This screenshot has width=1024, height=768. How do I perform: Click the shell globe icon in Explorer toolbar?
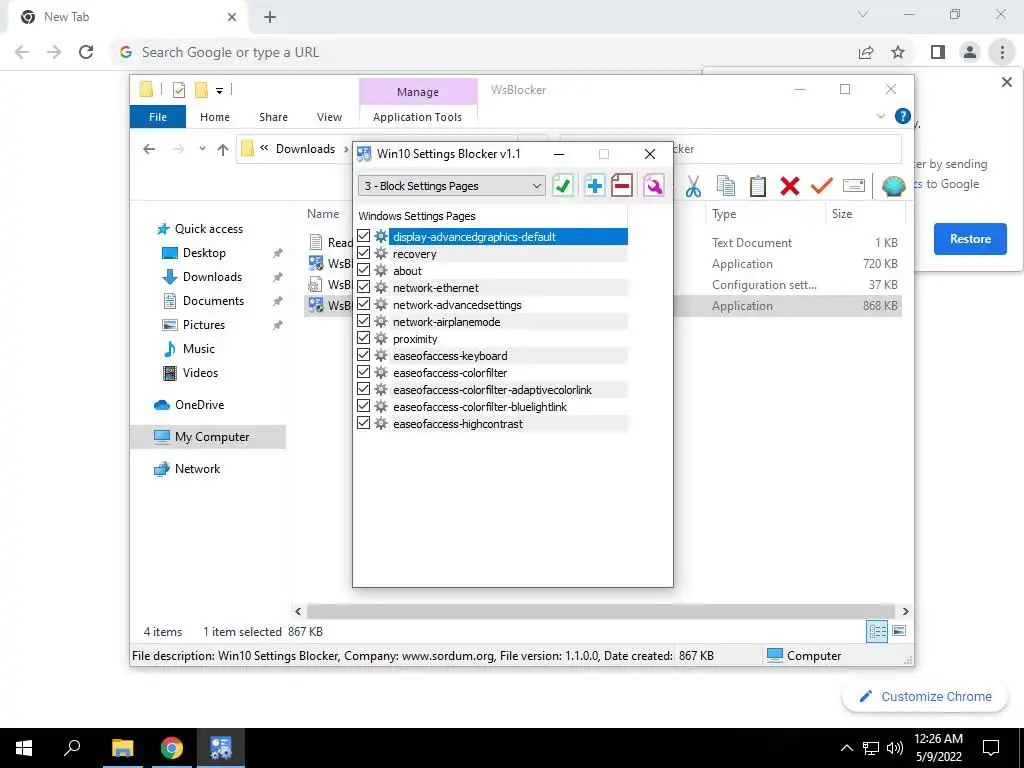click(893, 186)
